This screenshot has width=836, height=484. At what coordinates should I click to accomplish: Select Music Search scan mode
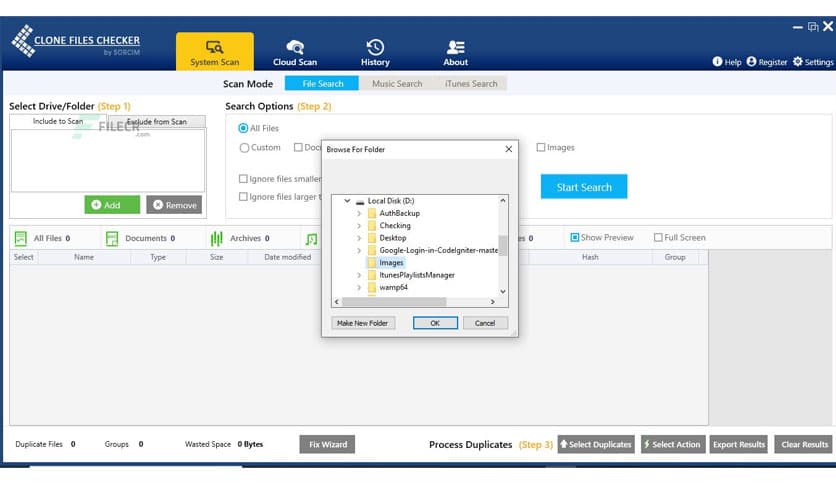397,84
